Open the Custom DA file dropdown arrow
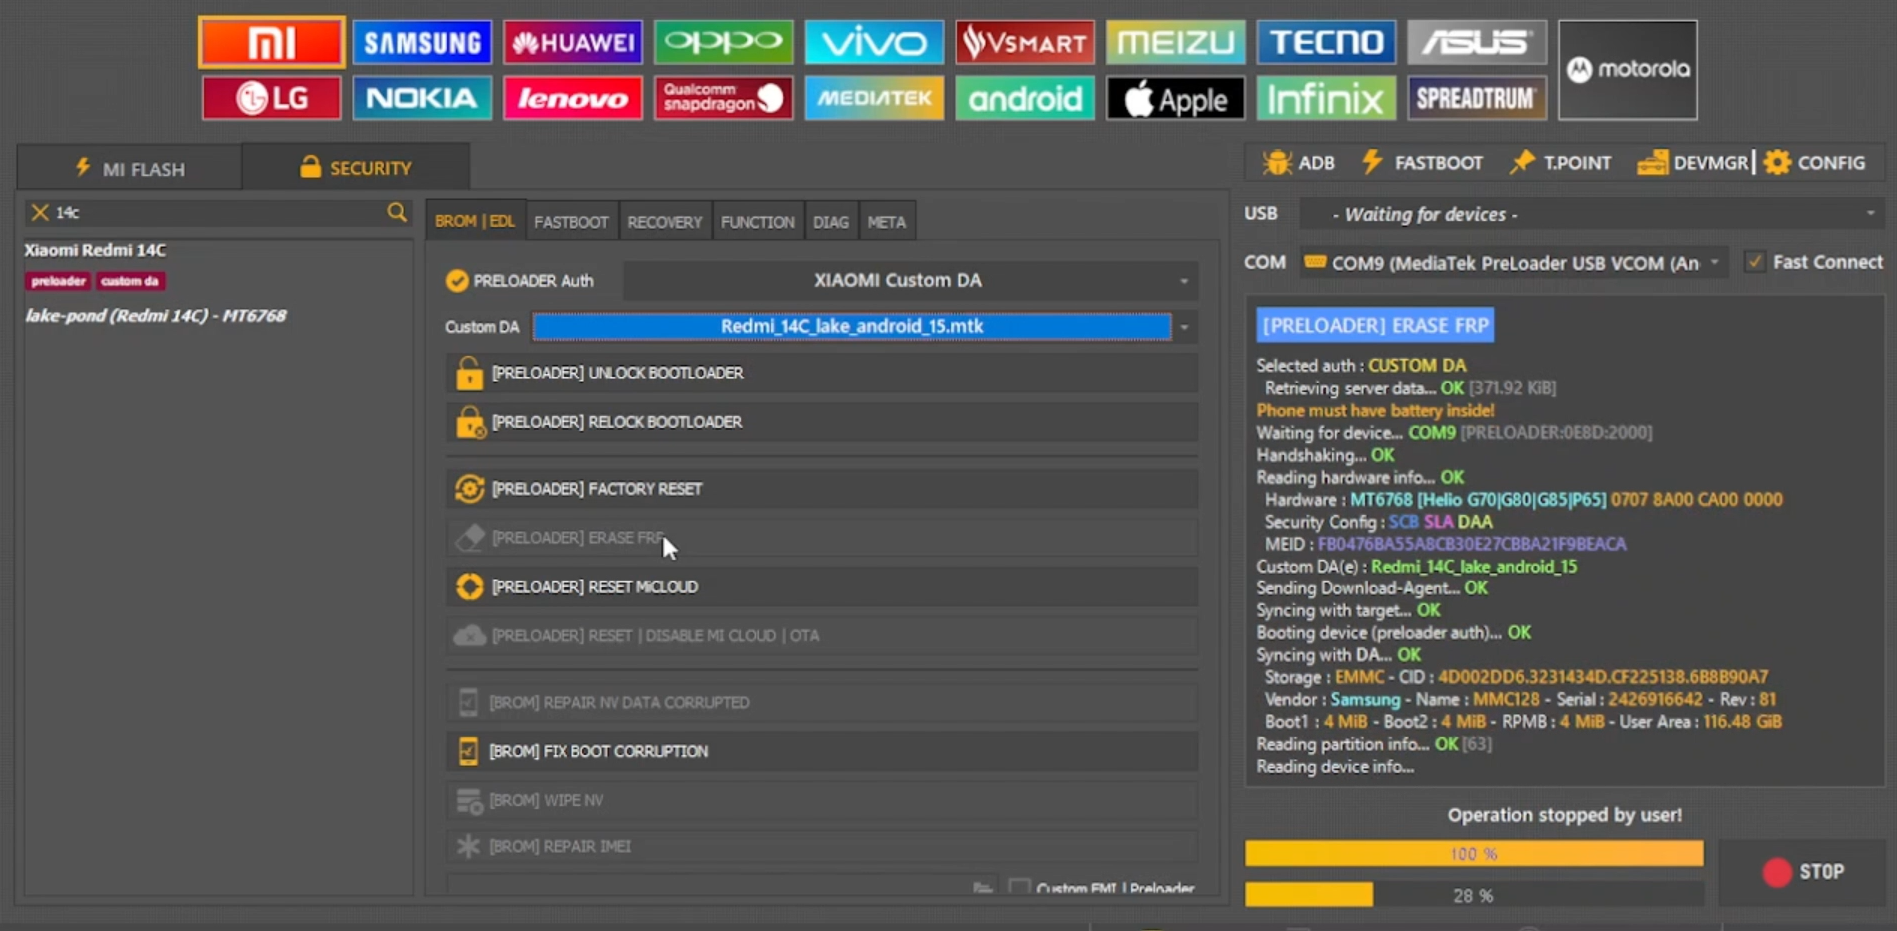Image resolution: width=1897 pixels, height=931 pixels. click(x=1185, y=327)
